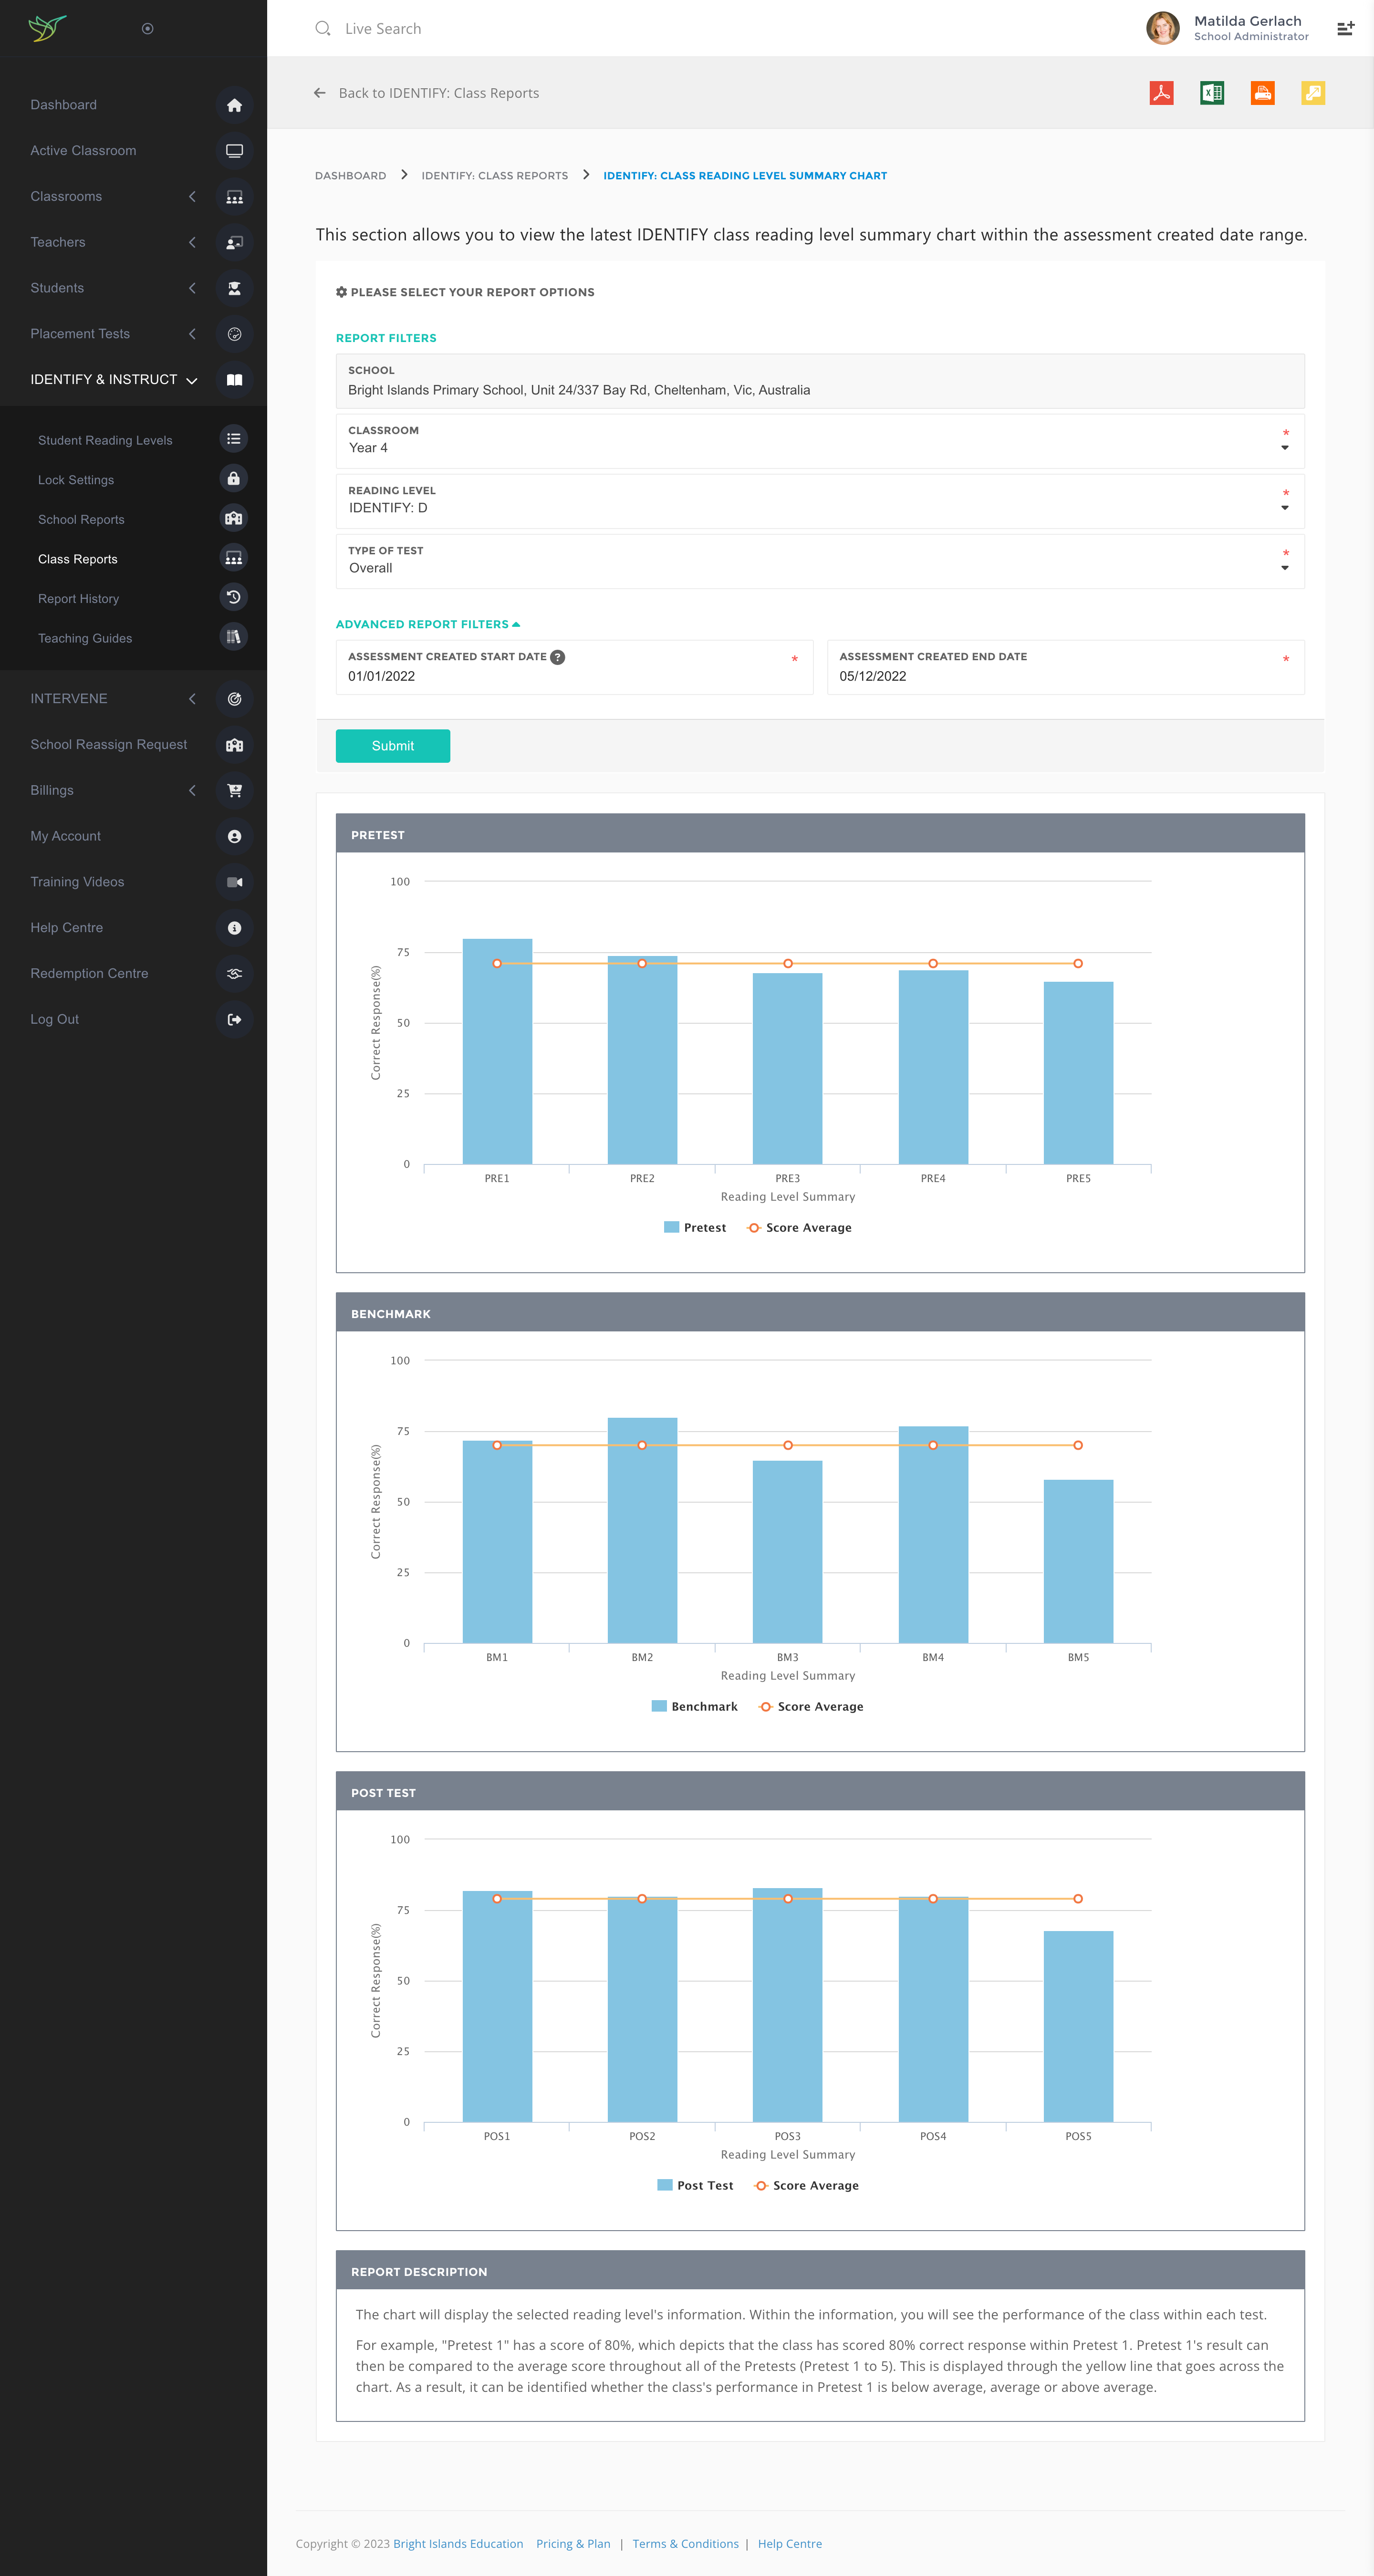
Task: Click the start date help question icon
Action: point(558,657)
